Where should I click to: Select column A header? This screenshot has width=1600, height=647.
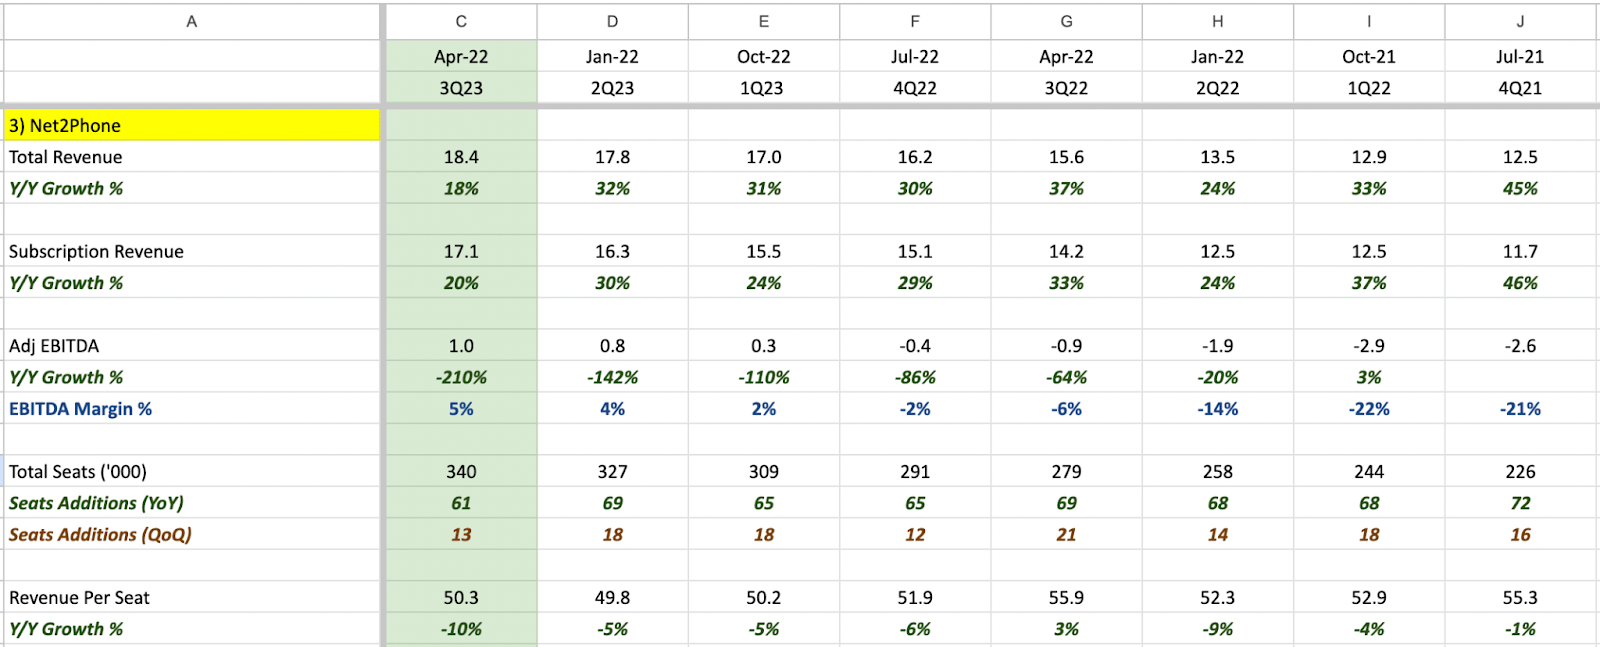[191, 21]
